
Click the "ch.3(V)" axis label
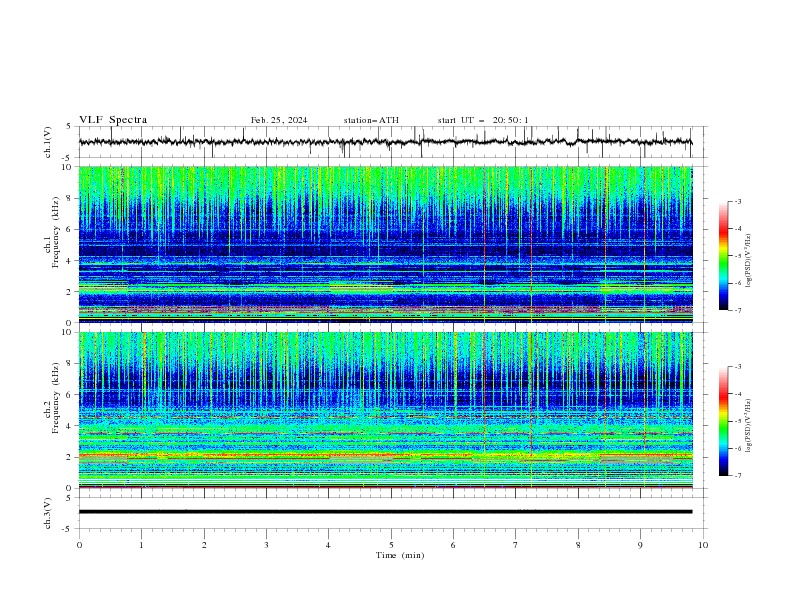coord(47,513)
